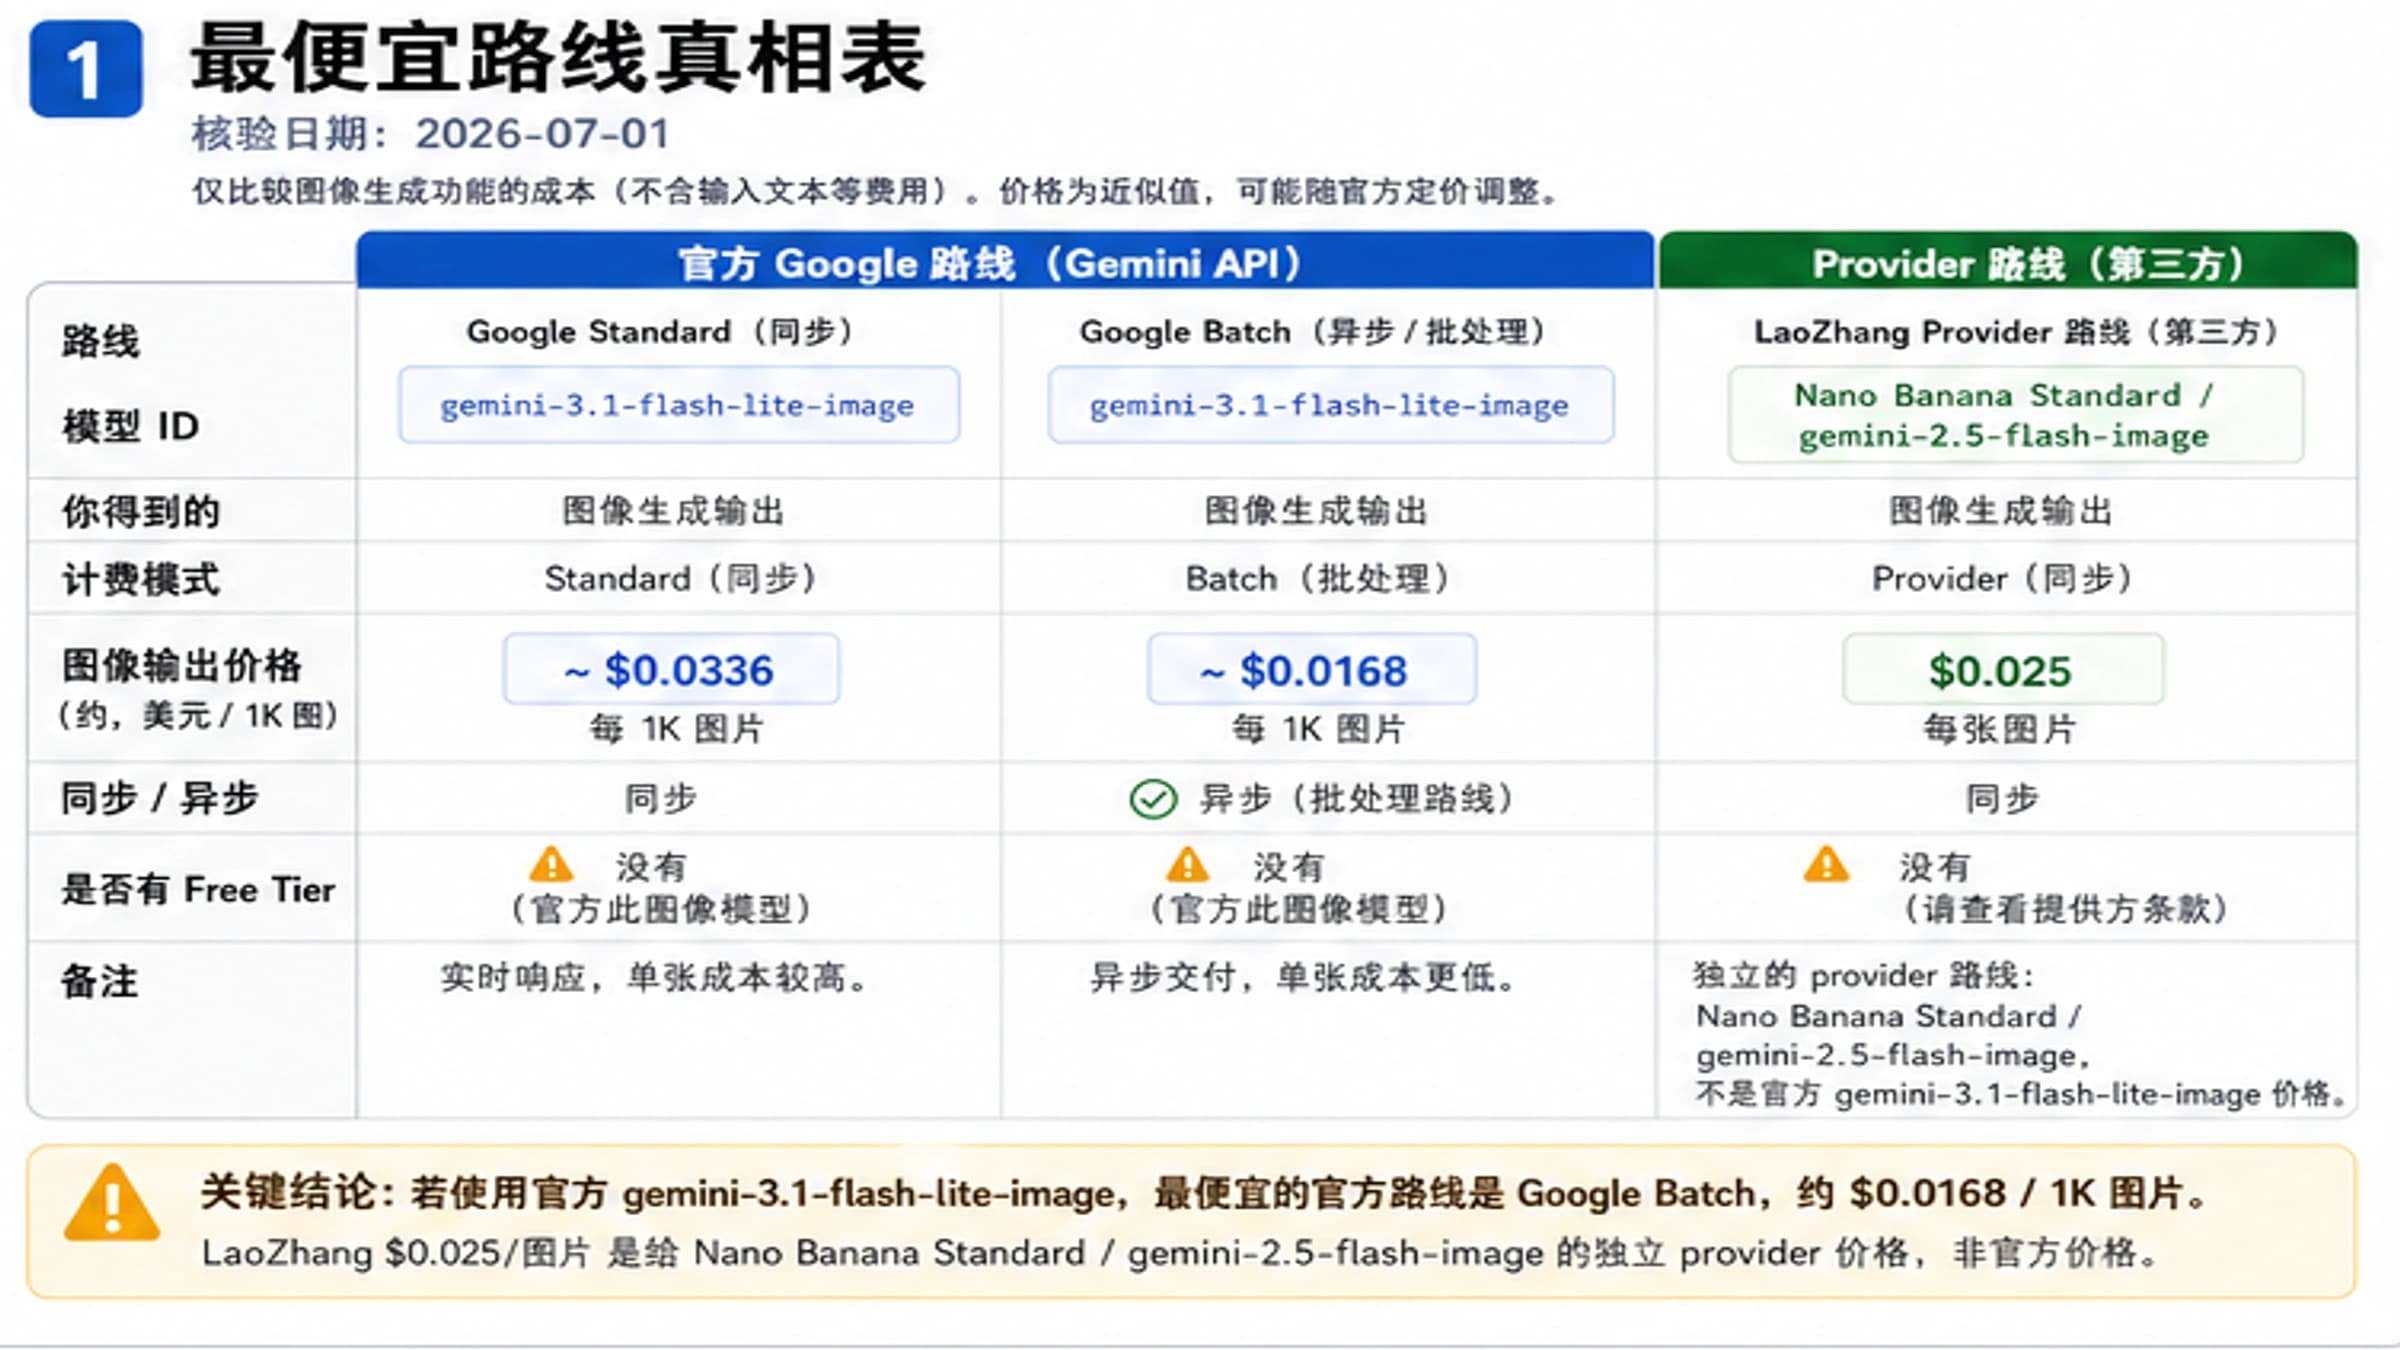Click 同步 in the Google Standard column

[x=661, y=799]
